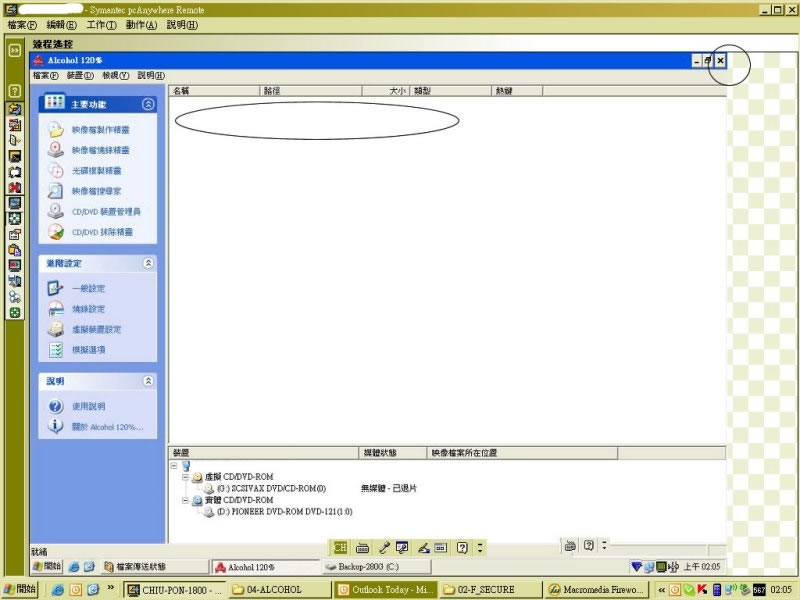This screenshot has width=800, height=600.
Task: Click the green icon at bottom of pcAnywhere toolbar
Action: click(x=15, y=312)
